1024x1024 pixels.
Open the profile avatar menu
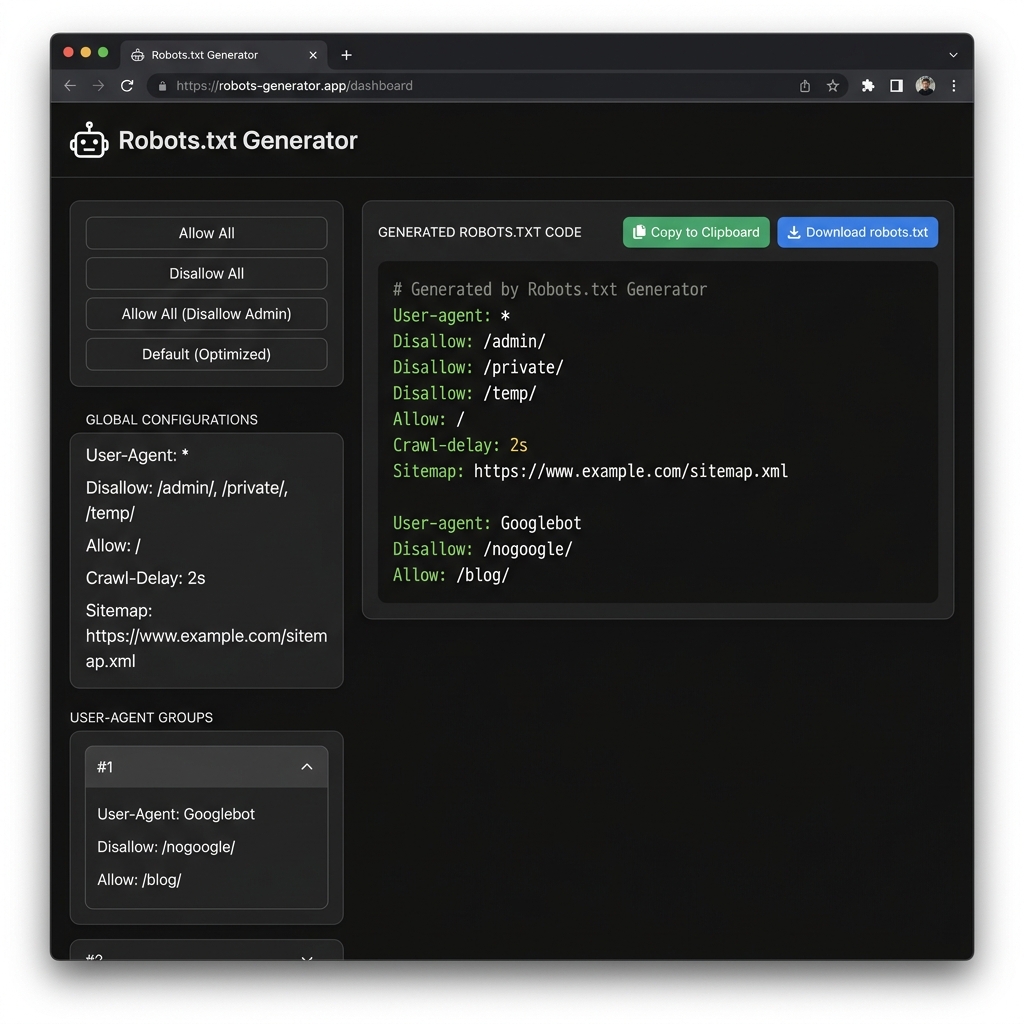[x=925, y=86]
